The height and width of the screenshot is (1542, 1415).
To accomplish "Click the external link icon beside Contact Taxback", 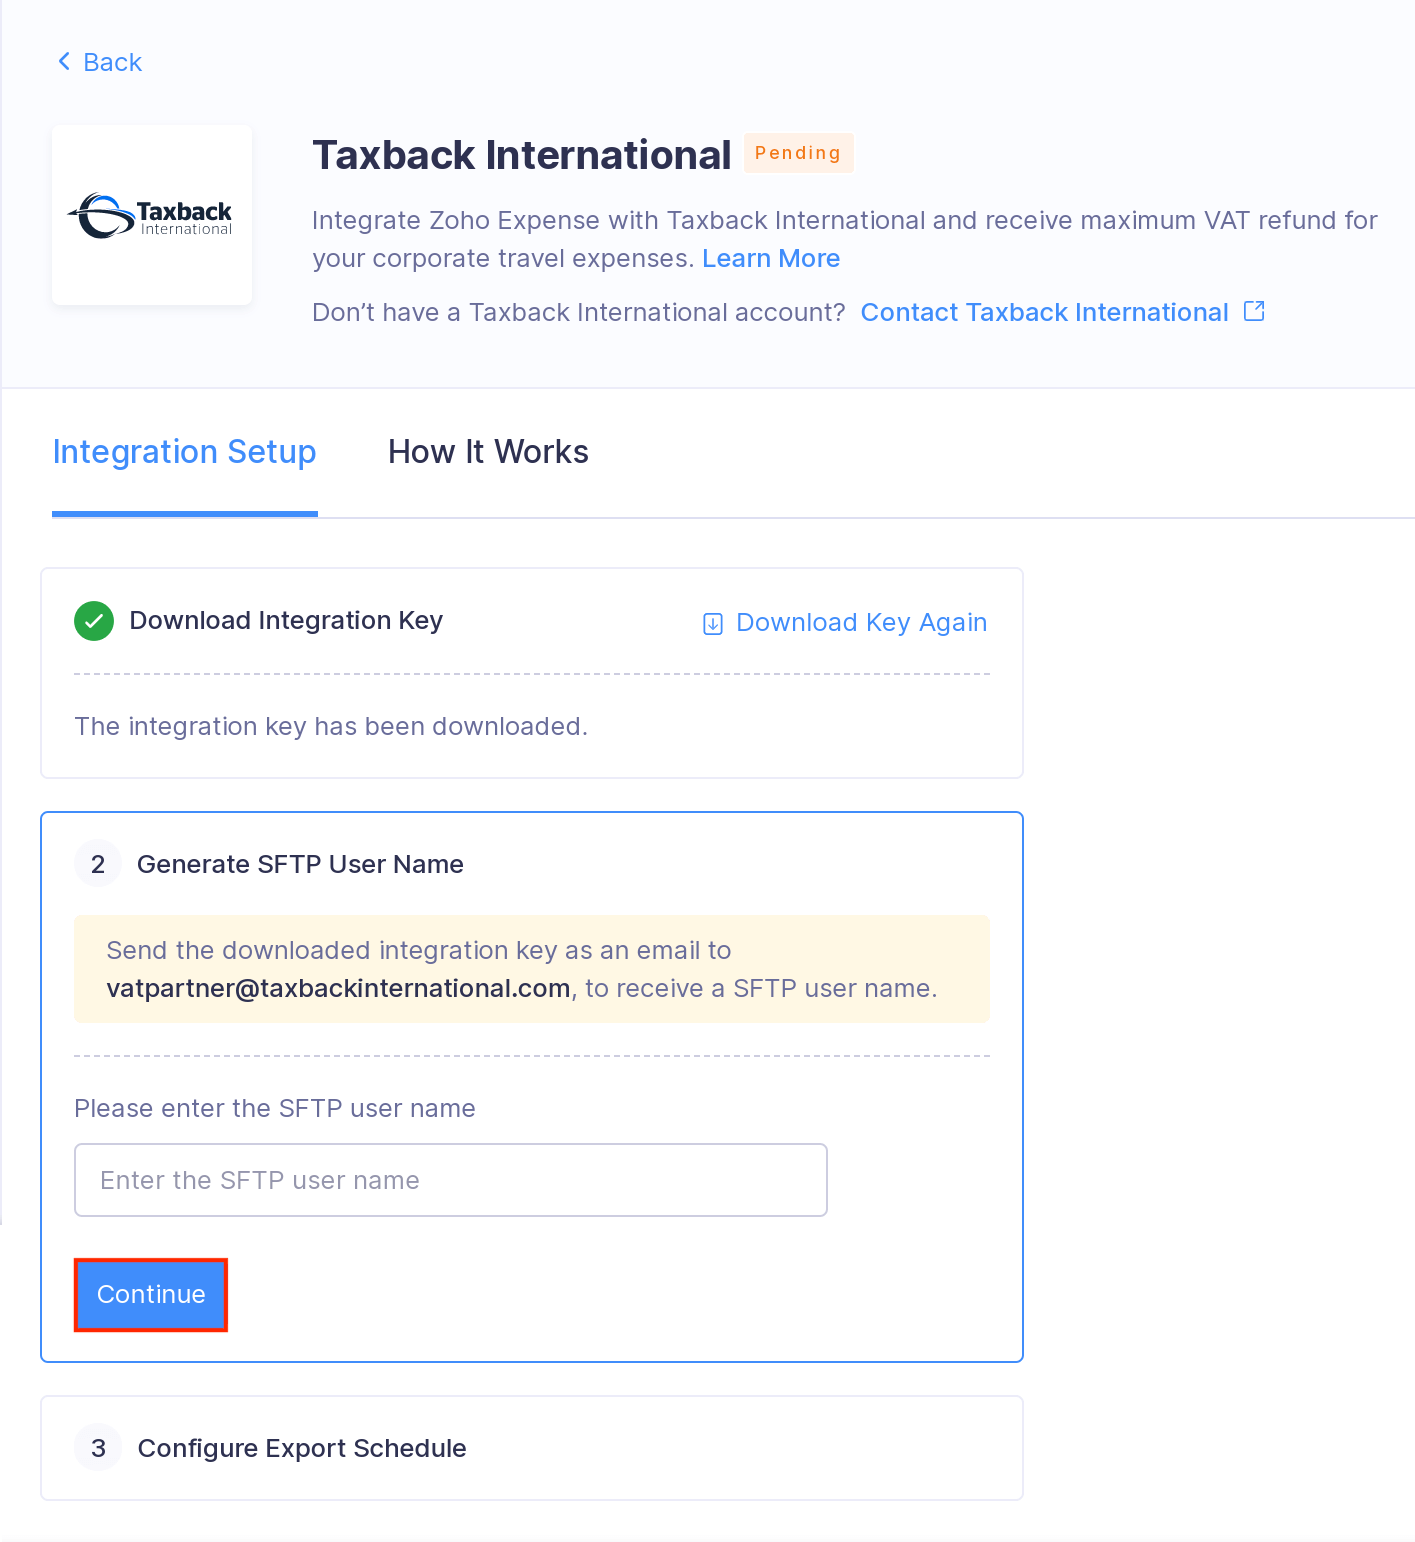I will 1254,311.
